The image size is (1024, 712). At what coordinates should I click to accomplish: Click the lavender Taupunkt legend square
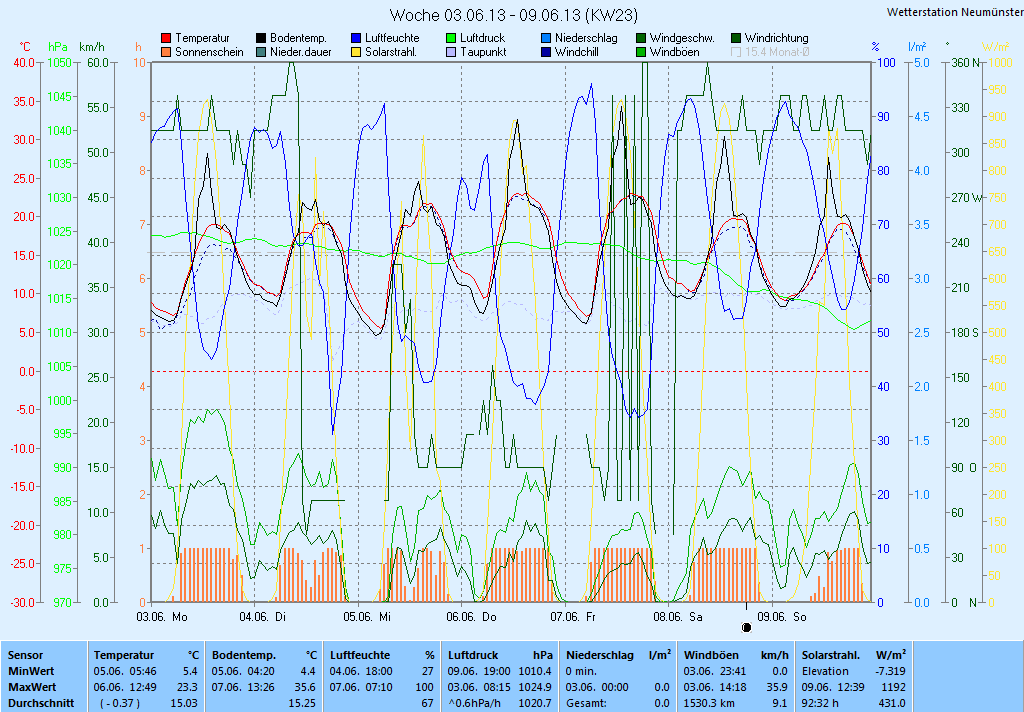[451, 52]
